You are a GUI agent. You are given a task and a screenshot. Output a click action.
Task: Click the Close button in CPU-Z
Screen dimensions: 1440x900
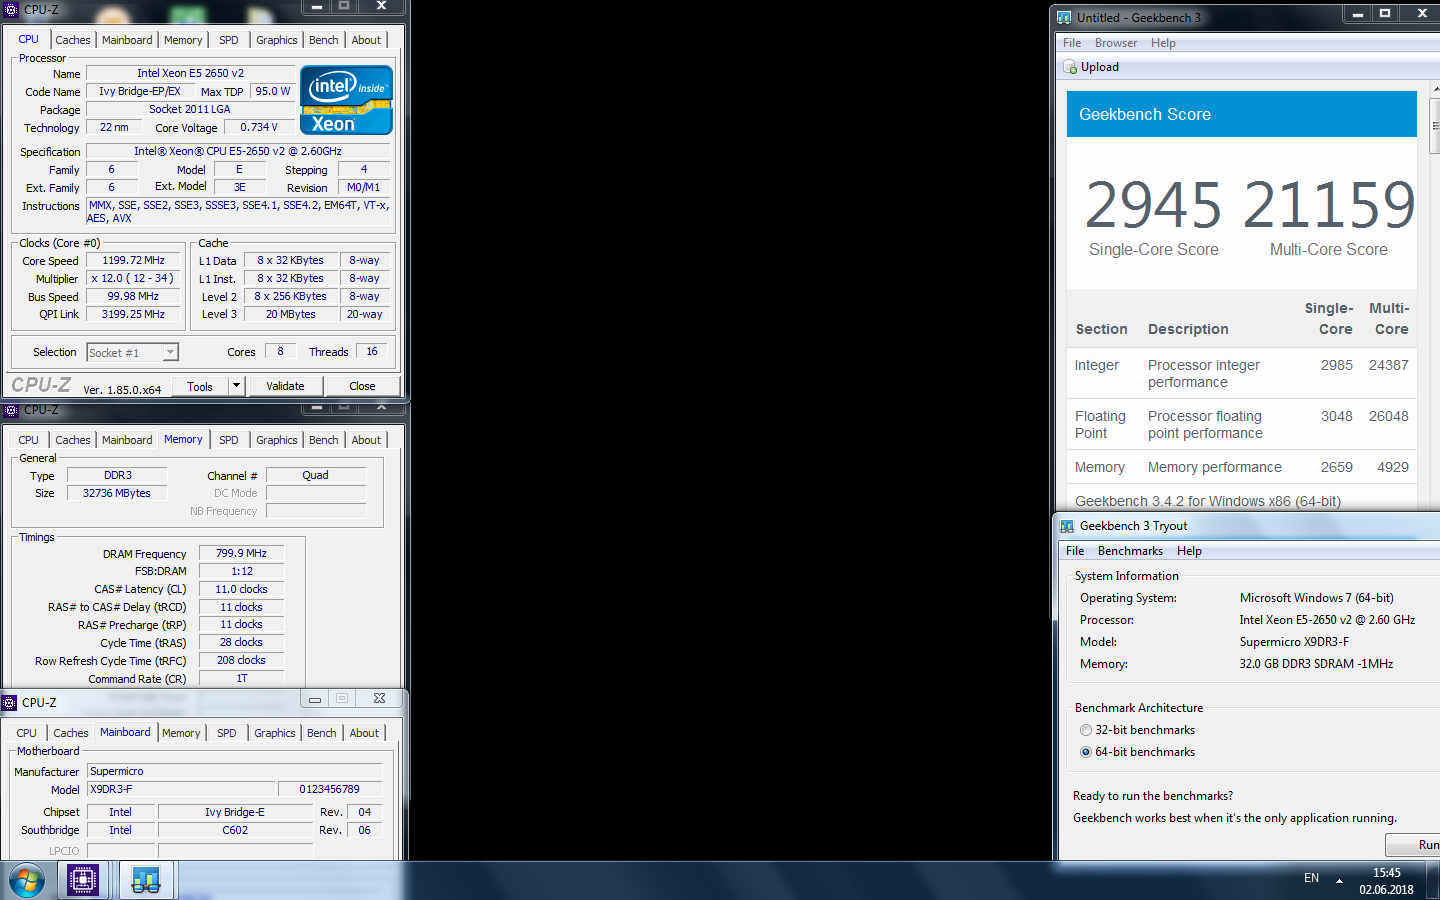click(362, 386)
